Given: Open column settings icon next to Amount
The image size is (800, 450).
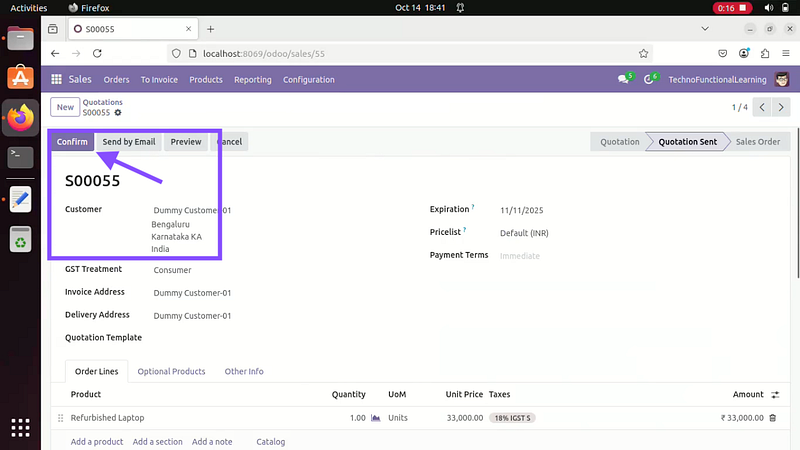Looking at the screenshot, I should pos(775,395).
